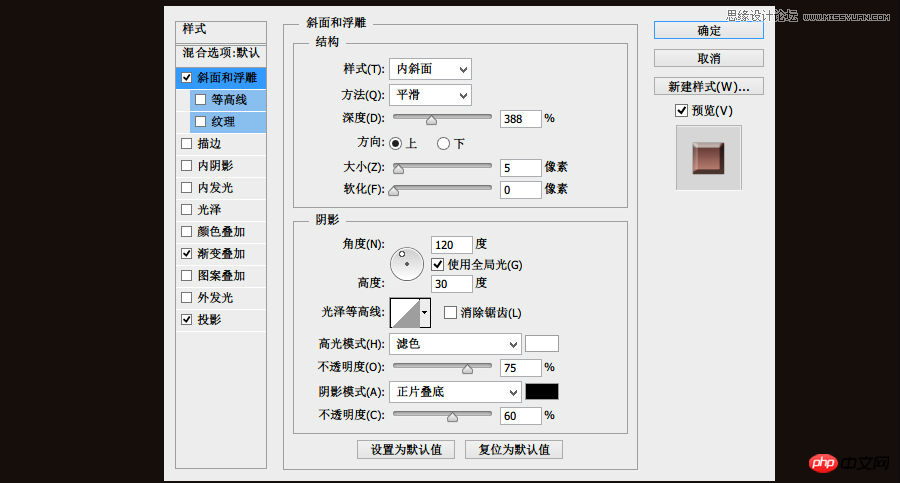Uncheck the 斜面和浮雕 checkbox
The width and height of the screenshot is (900, 483).
click(x=187, y=78)
